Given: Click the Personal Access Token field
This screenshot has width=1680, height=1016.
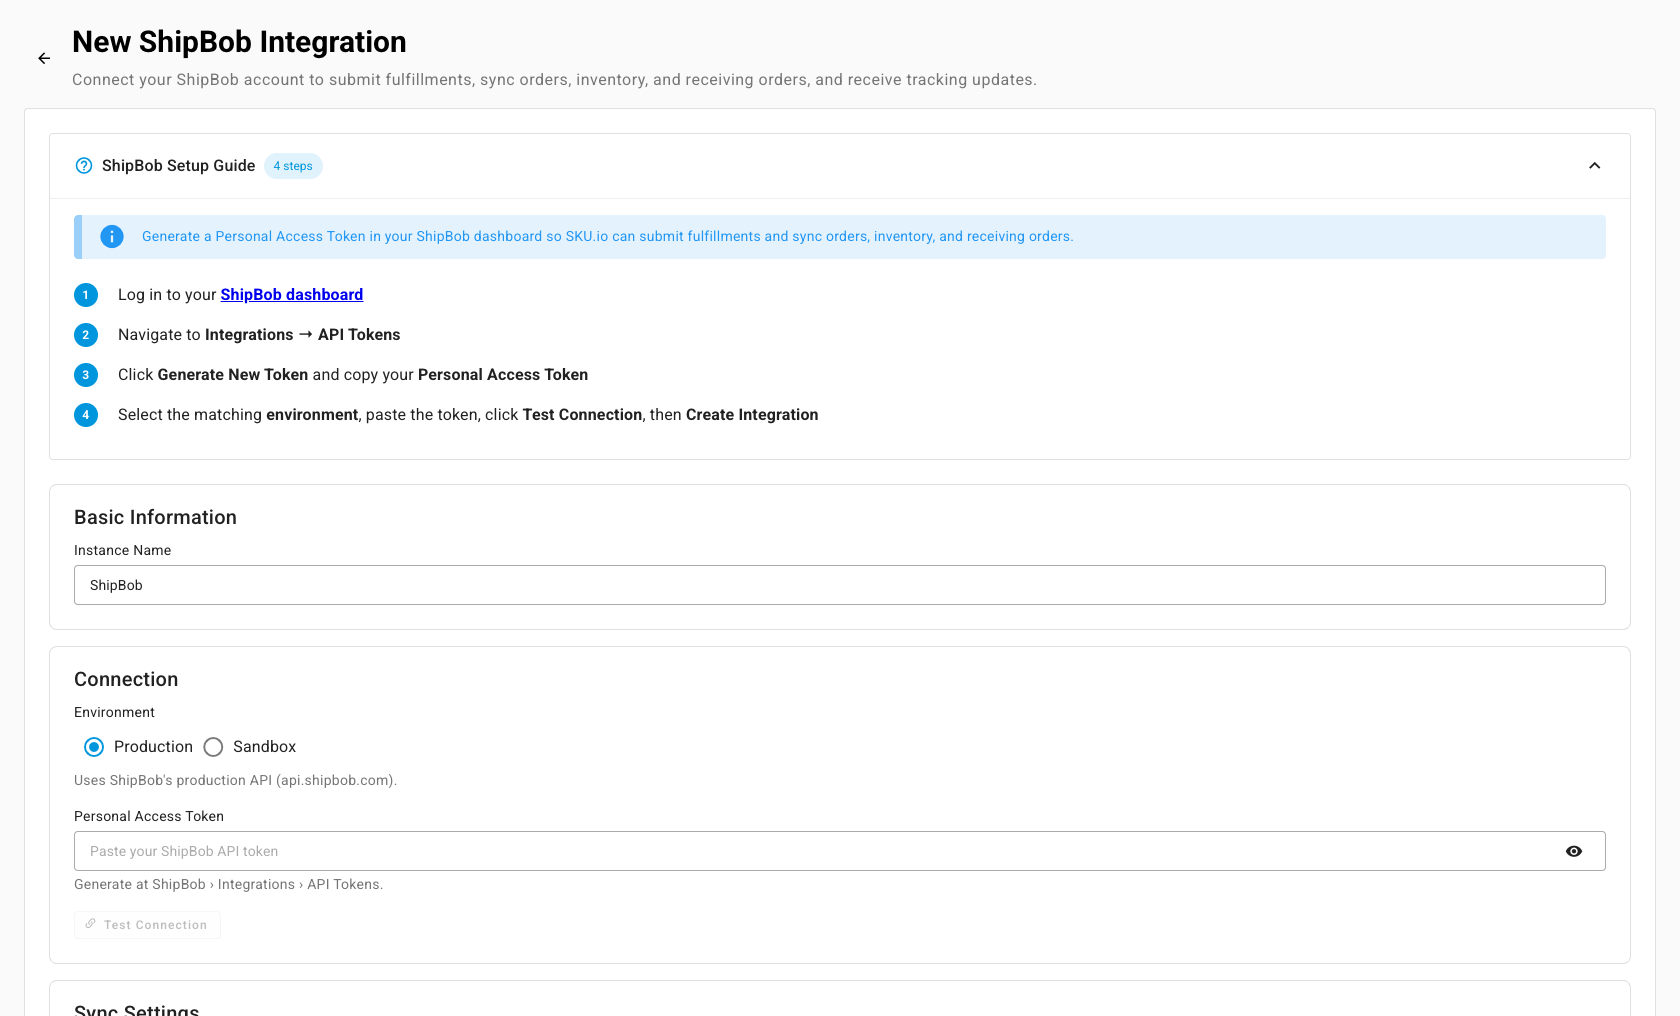Looking at the screenshot, I should pyautogui.click(x=840, y=851).
